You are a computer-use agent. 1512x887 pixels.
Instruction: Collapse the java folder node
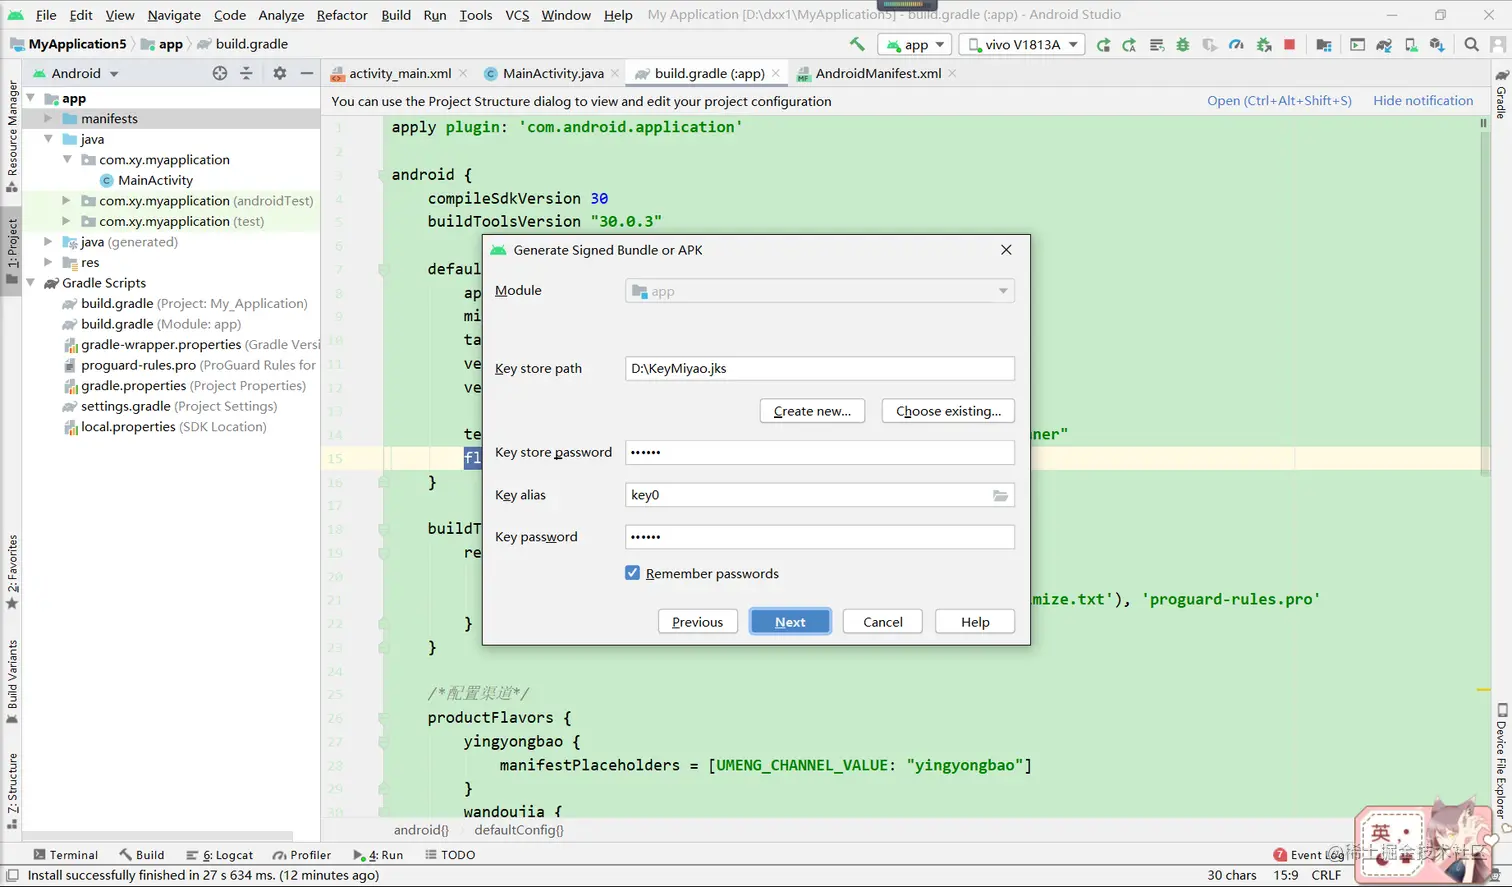[48, 139]
